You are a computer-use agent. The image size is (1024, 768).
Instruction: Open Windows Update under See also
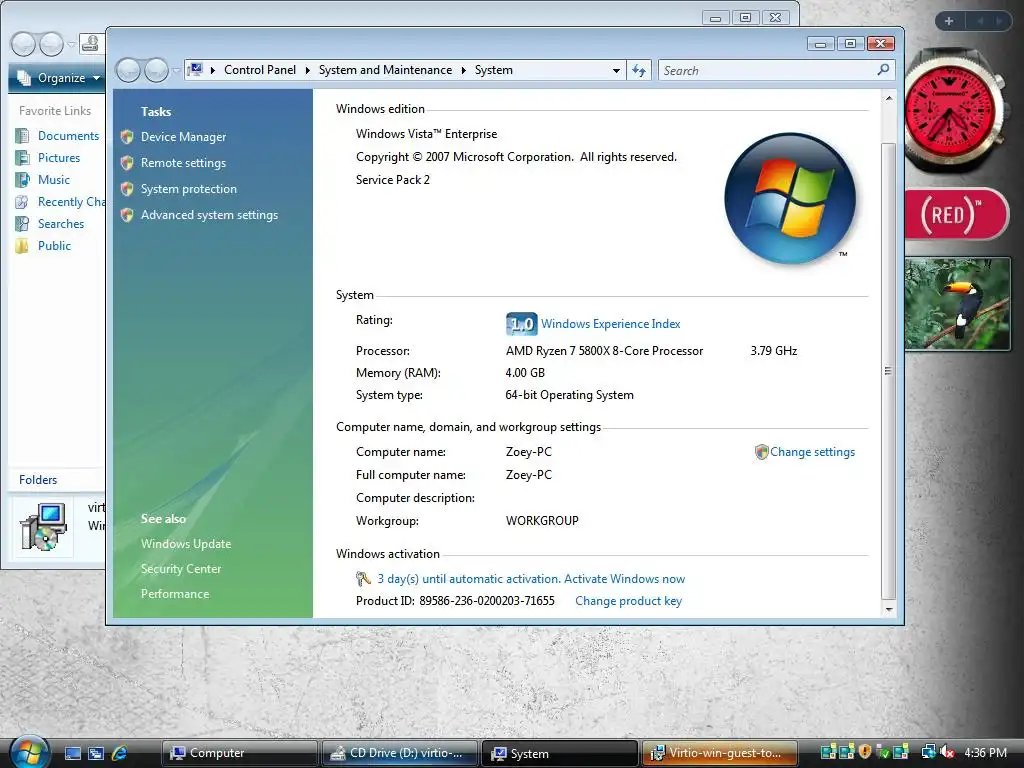[x=185, y=544]
